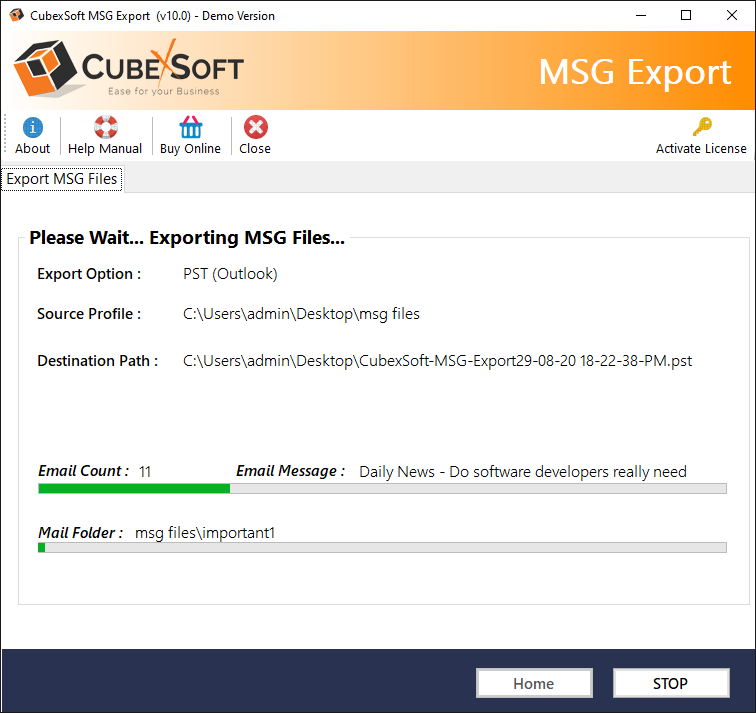Click the mail folder 'msg files\important1'

click(x=205, y=533)
